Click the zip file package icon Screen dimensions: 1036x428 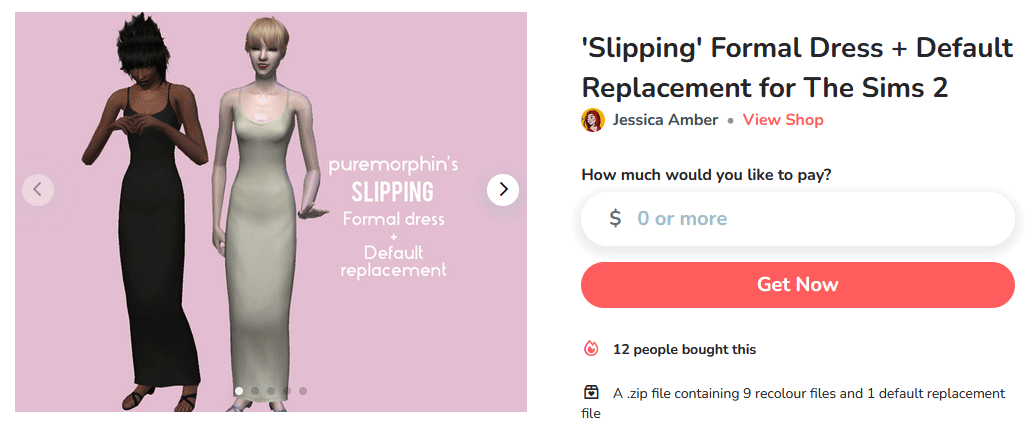pyautogui.click(x=591, y=393)
